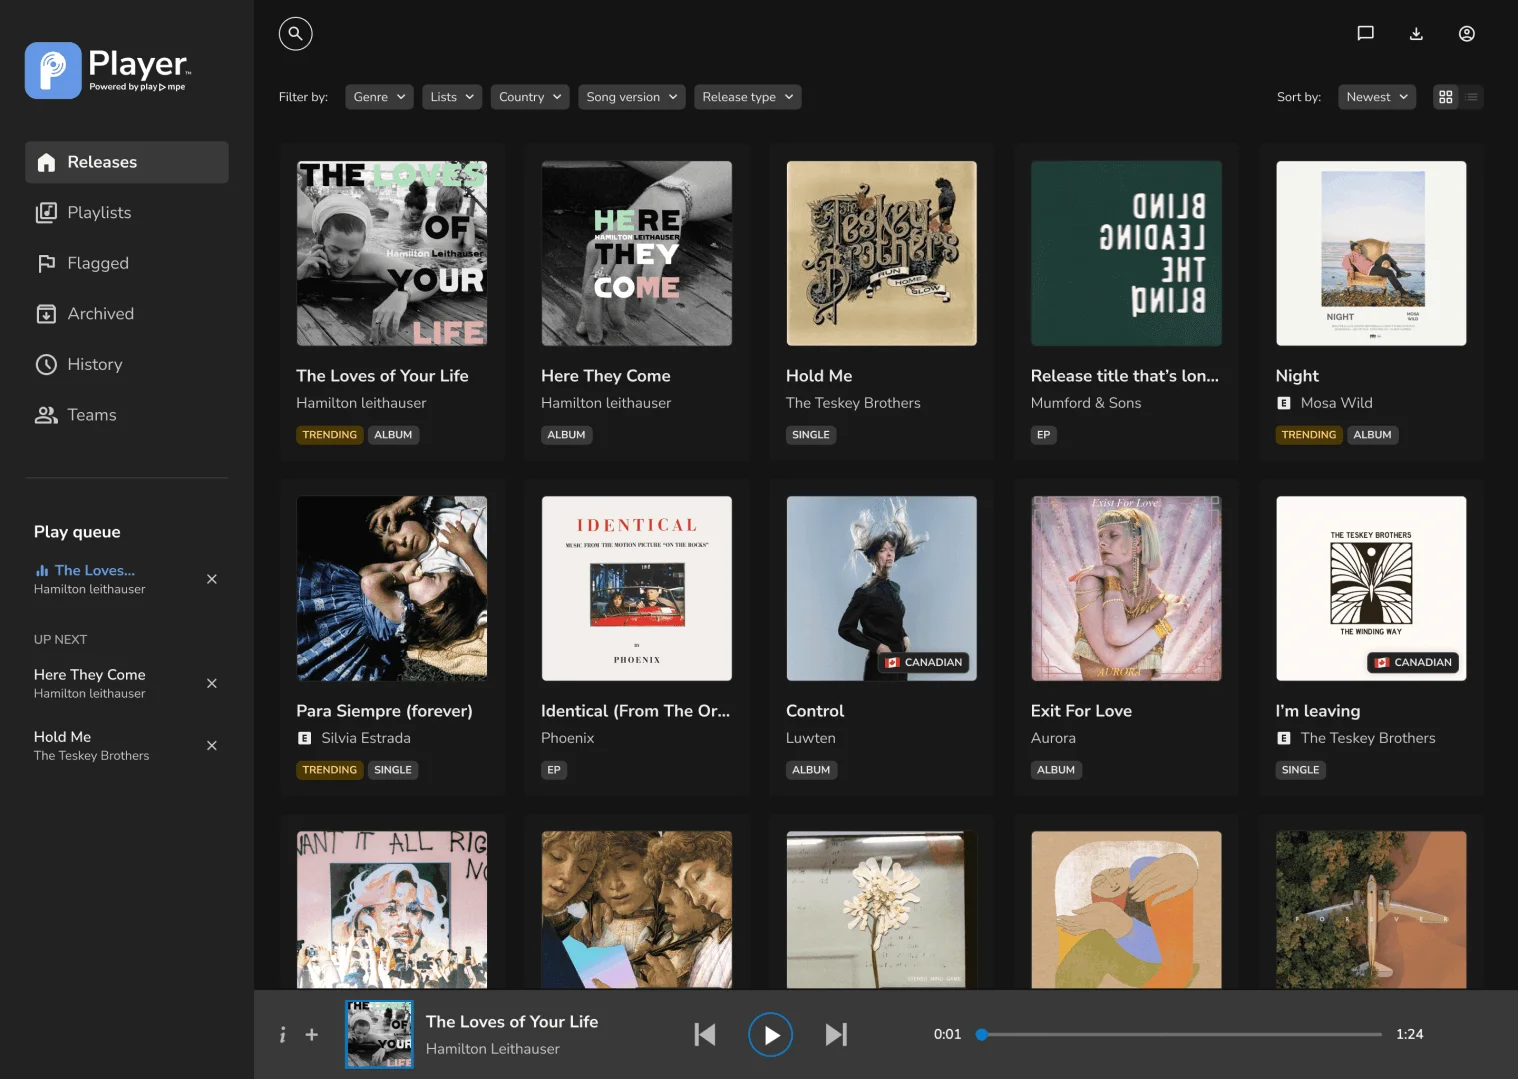The image size is (1518, 1079).
Task: Select Releases in the sidebar navigation
Action: [101, 162]
